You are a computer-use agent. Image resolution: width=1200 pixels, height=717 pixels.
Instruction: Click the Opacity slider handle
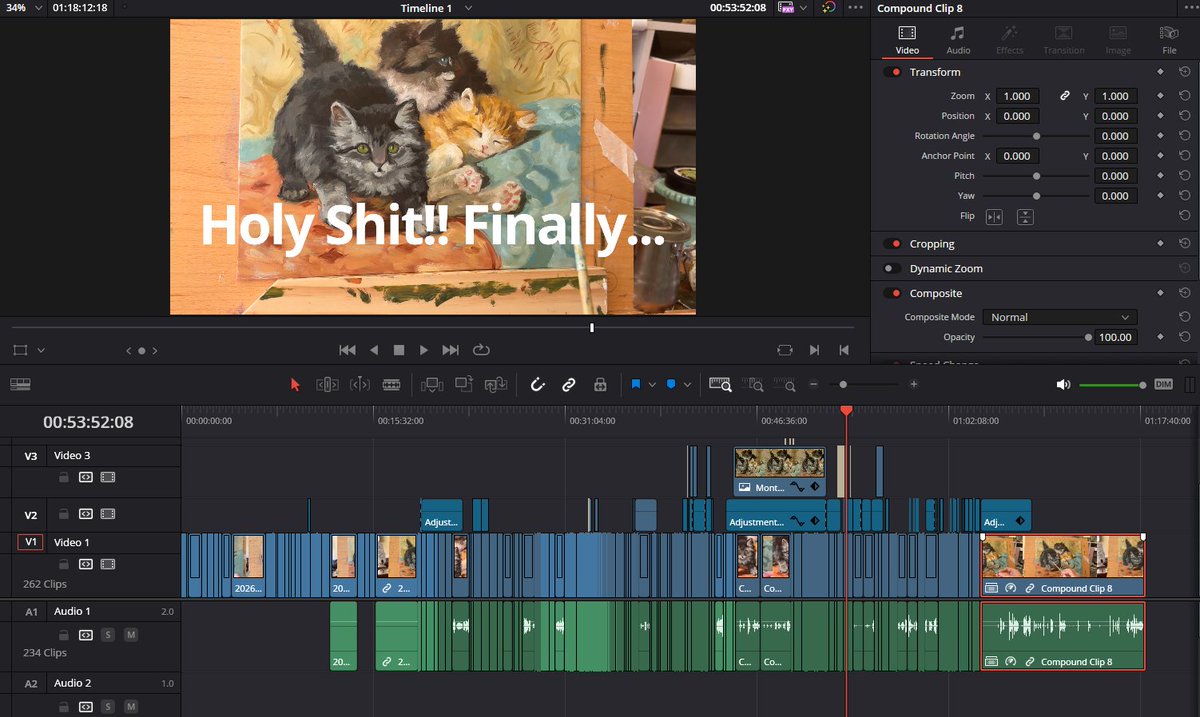click(x=1088, y=337)
